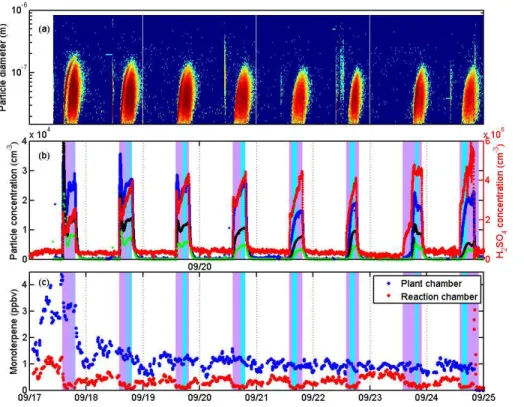This screenshot has height=407, width=524.
Task: Click the '09/19' date tick label
Action: [143, 398]
